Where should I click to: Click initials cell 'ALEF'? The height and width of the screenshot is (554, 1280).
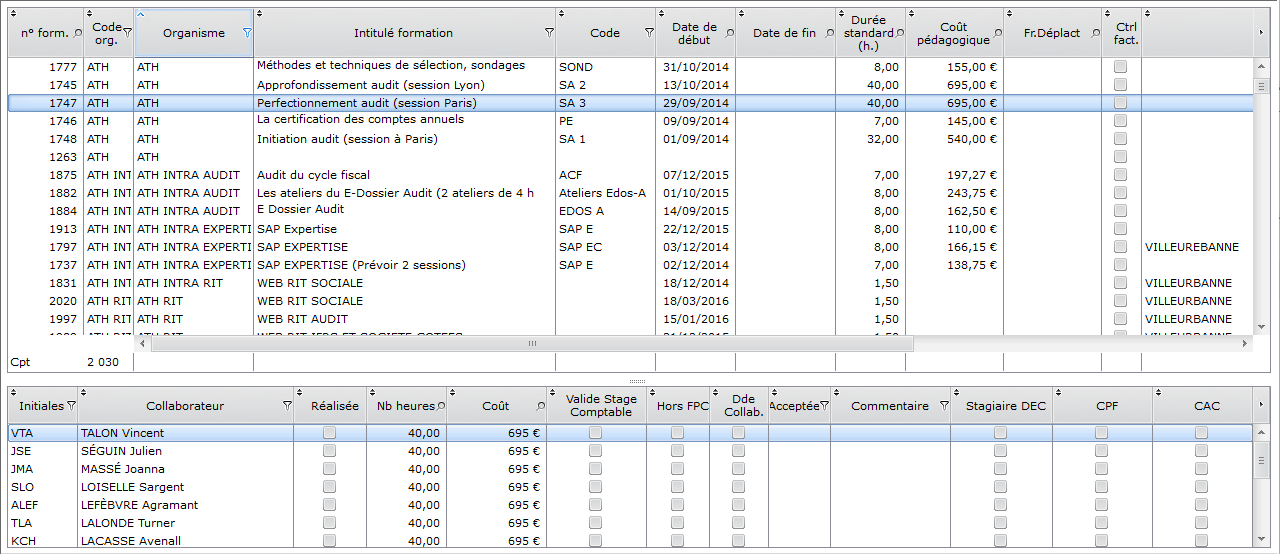click(x=42, y=505)
